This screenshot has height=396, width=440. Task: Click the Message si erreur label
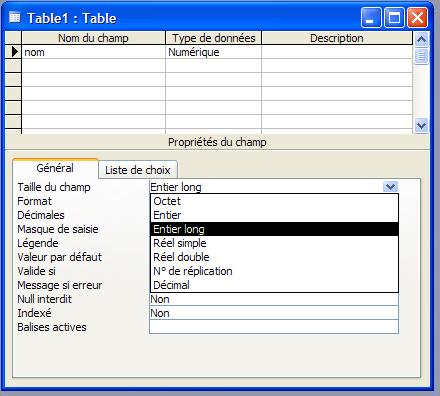tap(60, 285)
